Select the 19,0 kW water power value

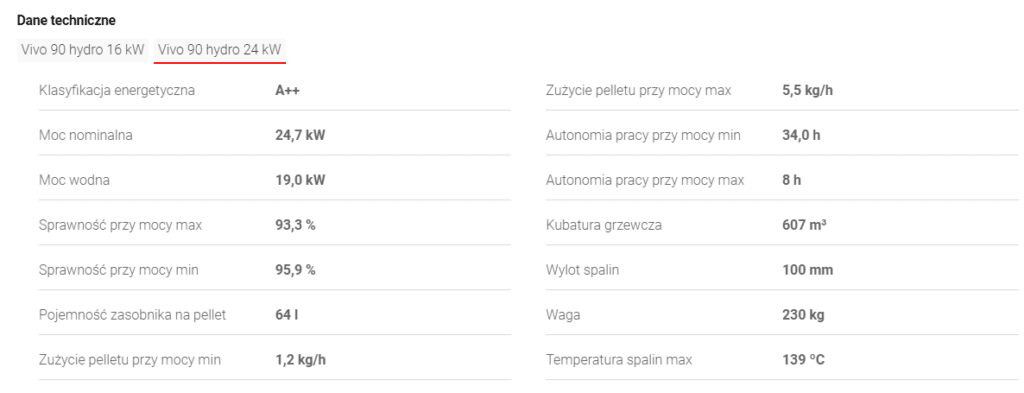tap(300, 180)
